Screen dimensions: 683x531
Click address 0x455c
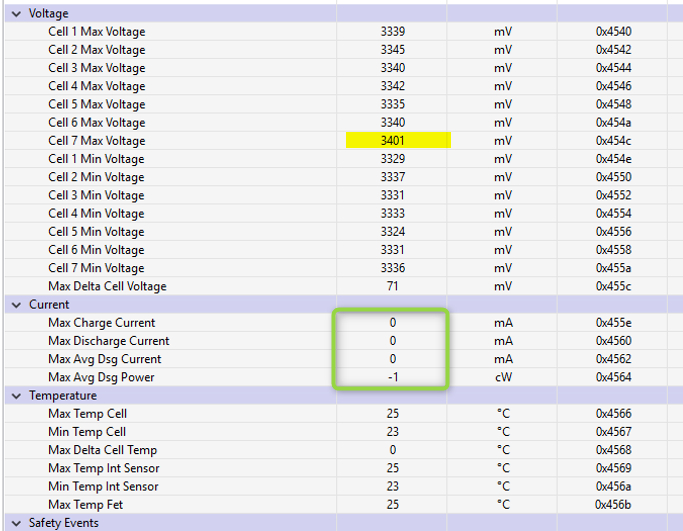coord(613,286)
